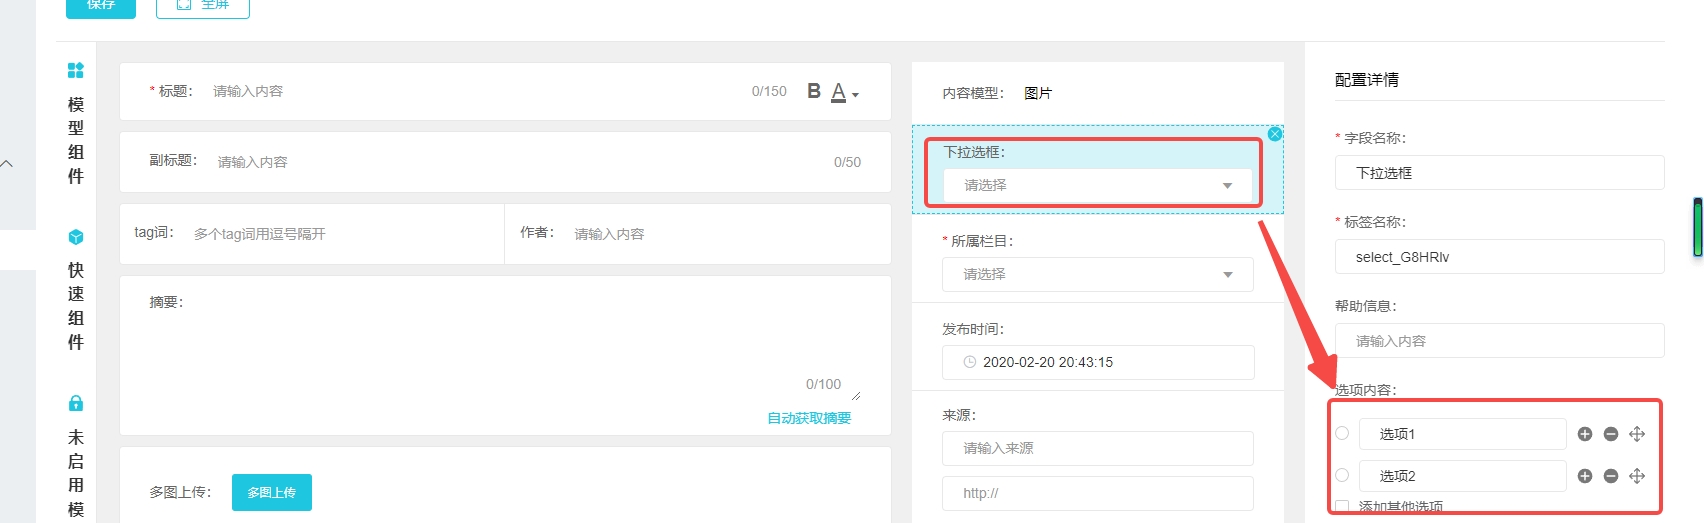This screenshot has height=523, width=1704.
Task: Add an option after 选项1
Action: [x=1585, y=434]
